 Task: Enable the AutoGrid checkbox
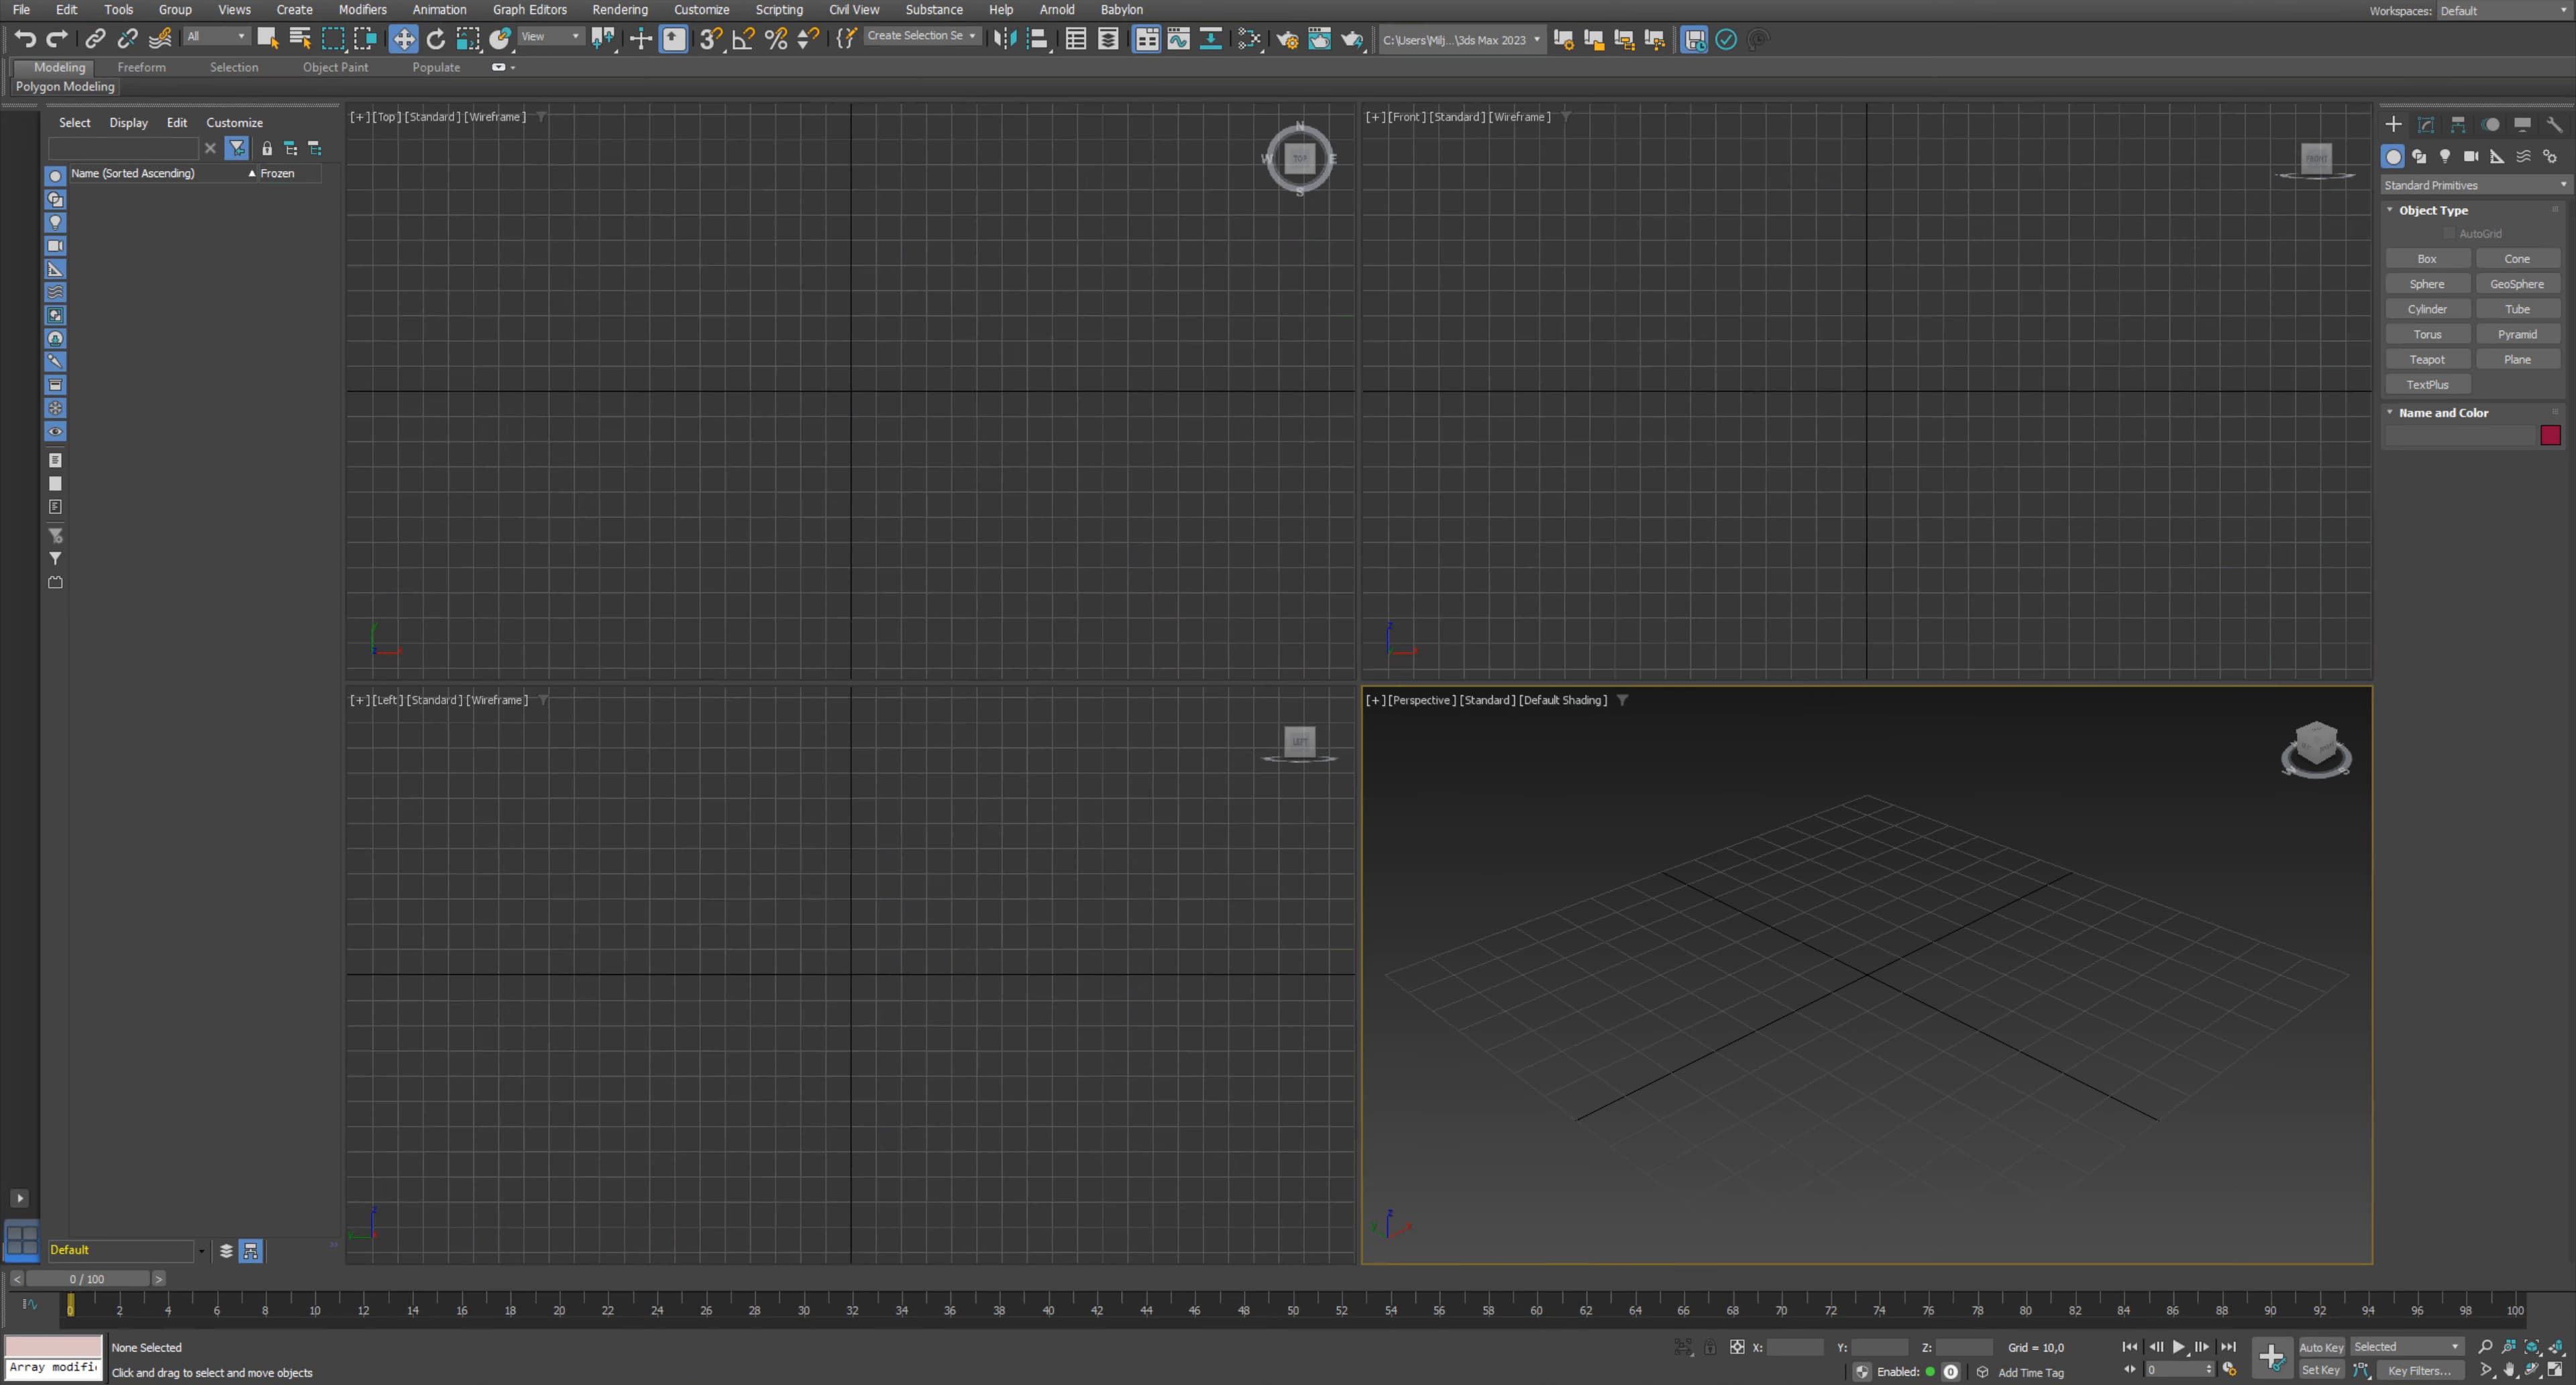pyautogui.click(x=2450, y=234)
